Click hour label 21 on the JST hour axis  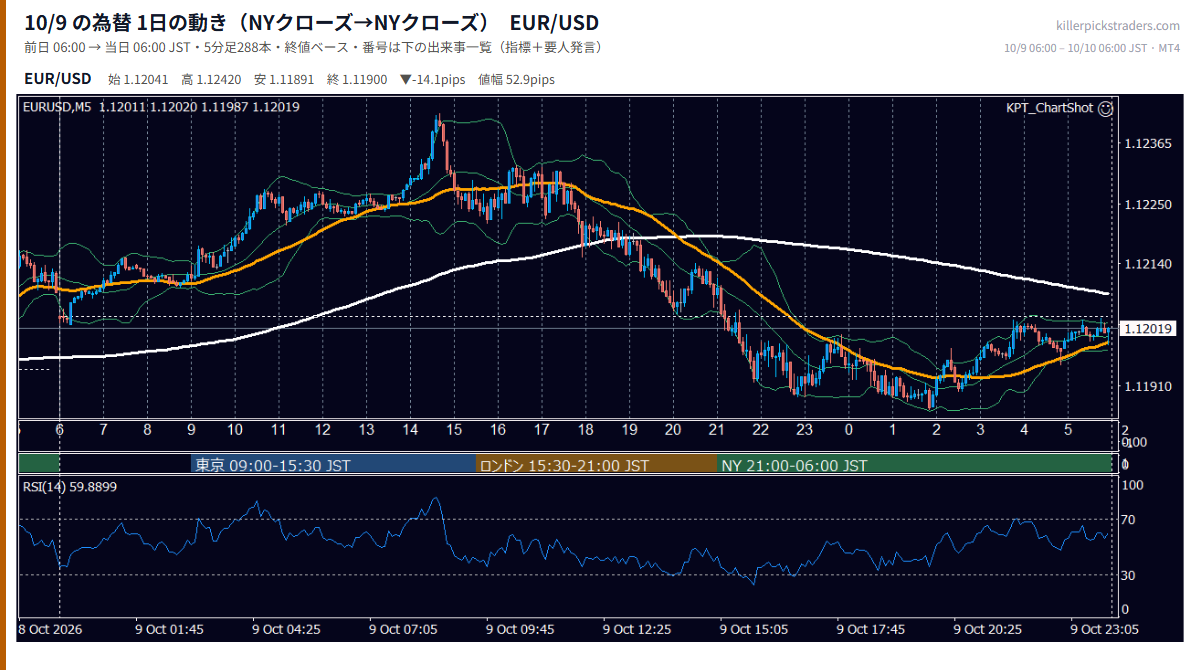[716, 430]
